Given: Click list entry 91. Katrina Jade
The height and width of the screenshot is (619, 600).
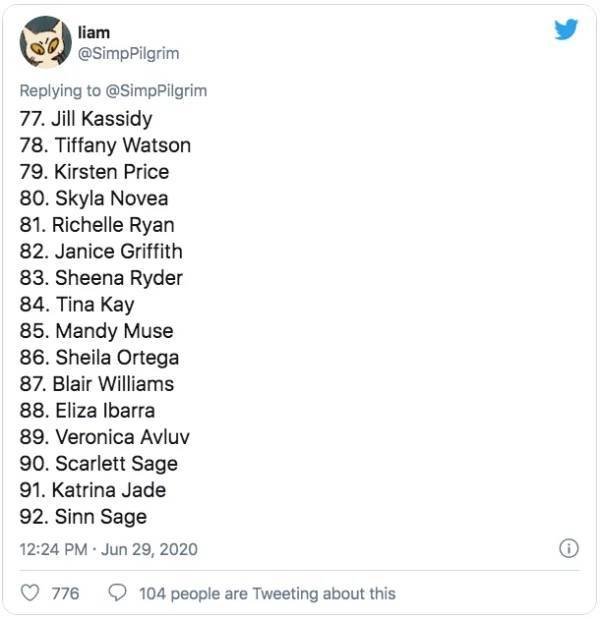Looking at the screenshot, I should pos(93,490).
